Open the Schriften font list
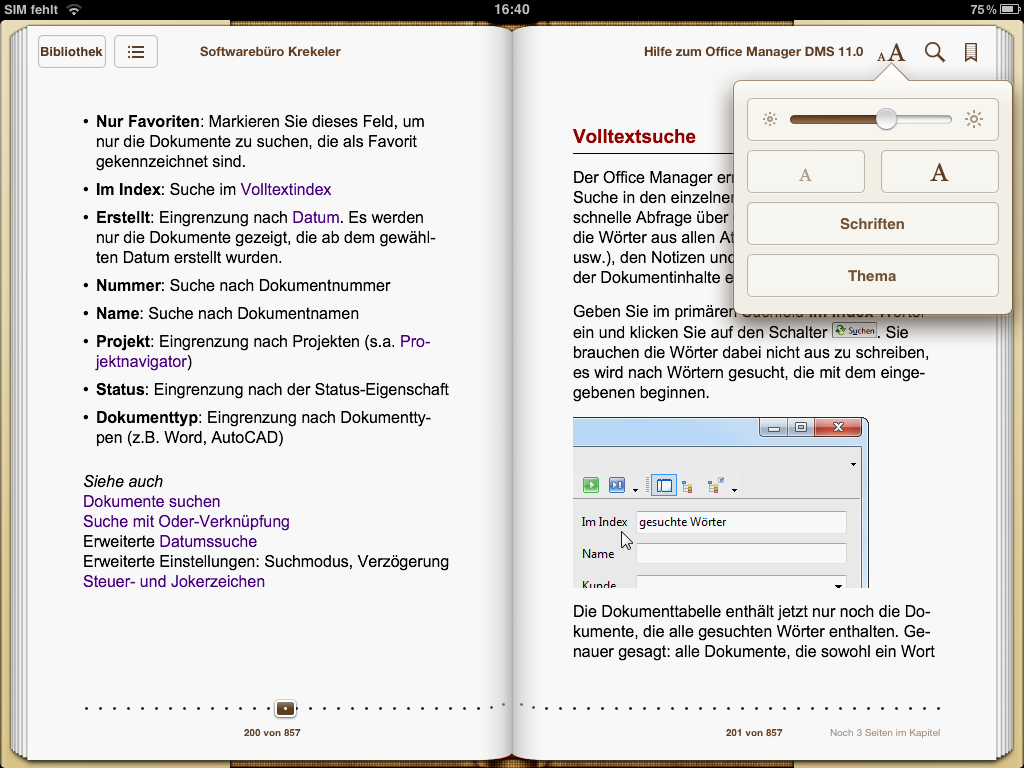1024x768 pixels. (x=872, y=223)
